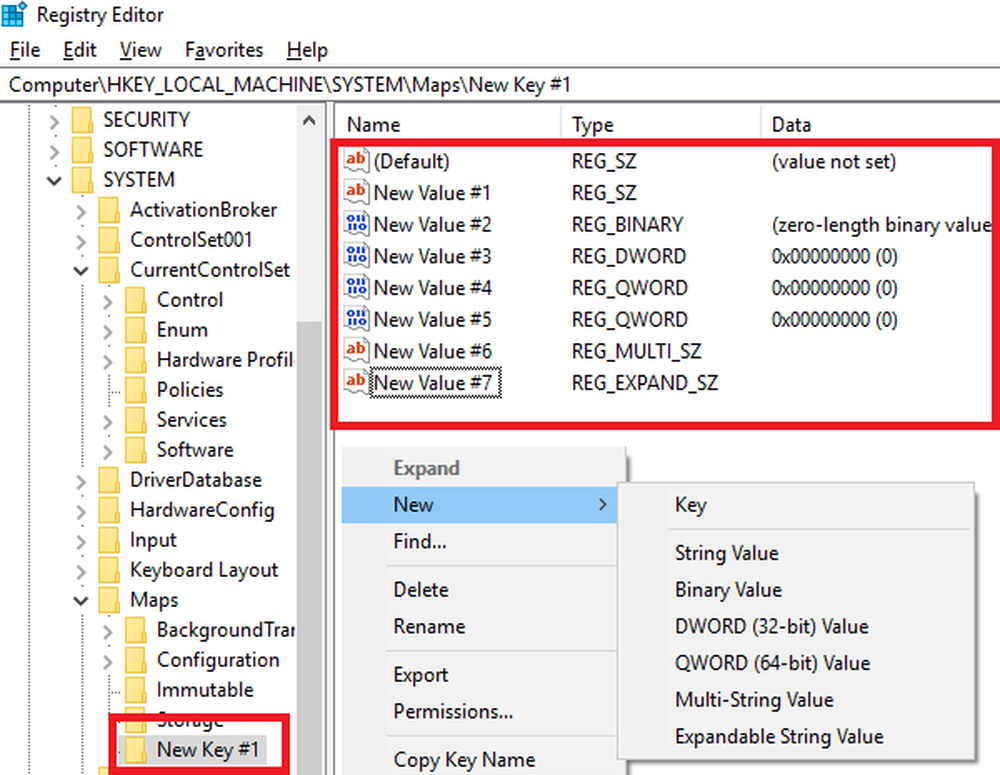Choose Find... in the context menu
Image resolution: width=1000 pixels, height=775 pixels.
pos(479,541)
